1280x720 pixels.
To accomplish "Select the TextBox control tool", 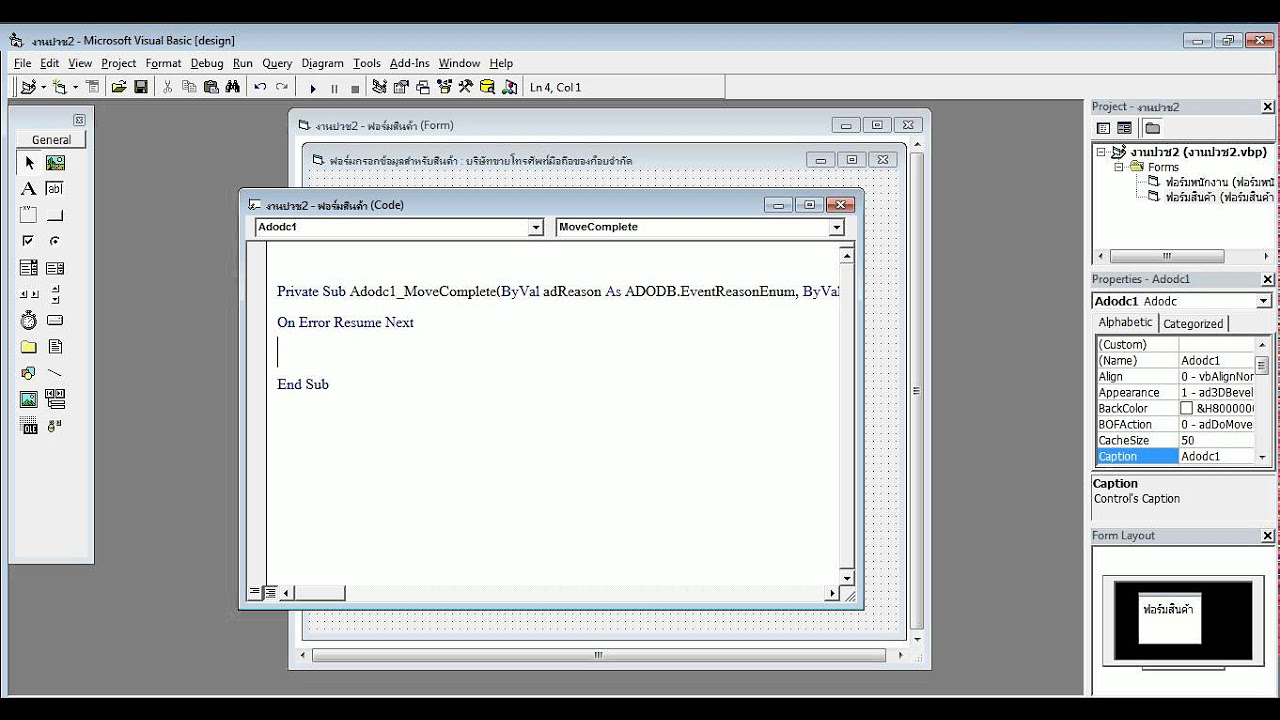I will pyautogui.click(x=55, y=188).
